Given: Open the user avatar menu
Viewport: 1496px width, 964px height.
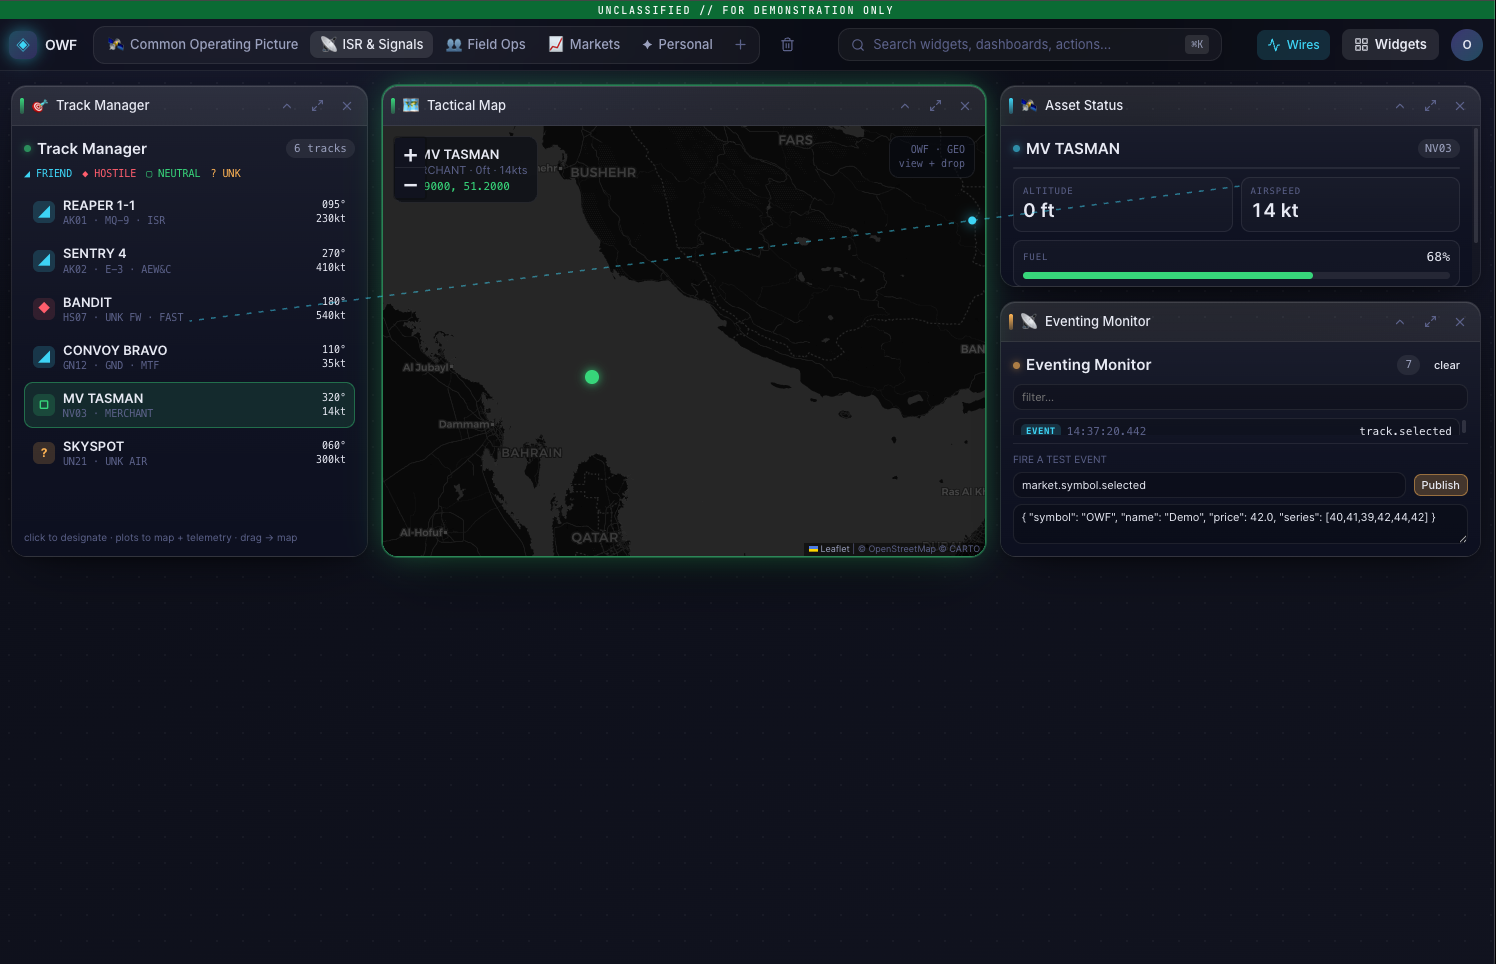Looking at the screenshot, I should [1466, 44].
